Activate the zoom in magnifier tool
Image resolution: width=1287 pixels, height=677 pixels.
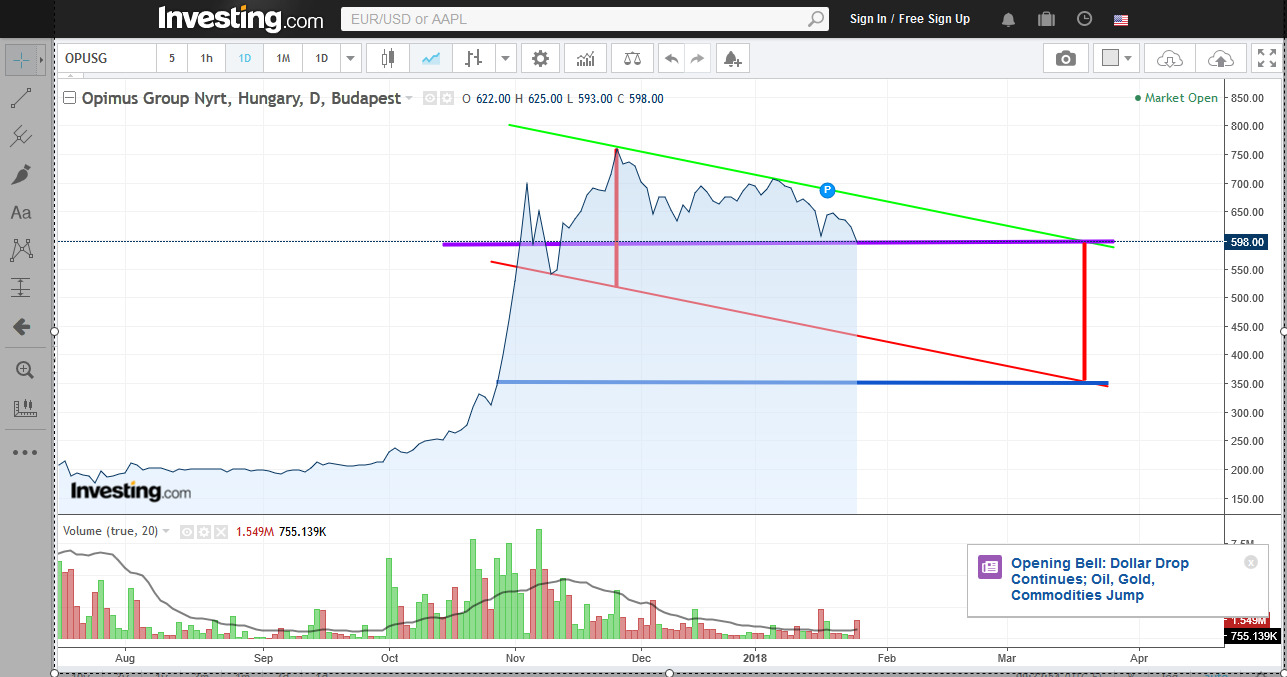pyautogui.click(x=24, y=370)
